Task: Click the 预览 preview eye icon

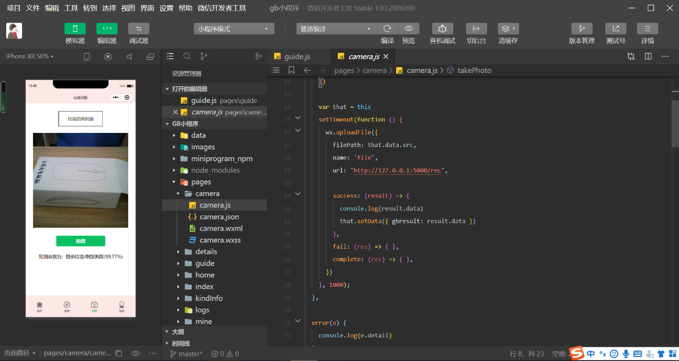Action: (x=408, y=29)
